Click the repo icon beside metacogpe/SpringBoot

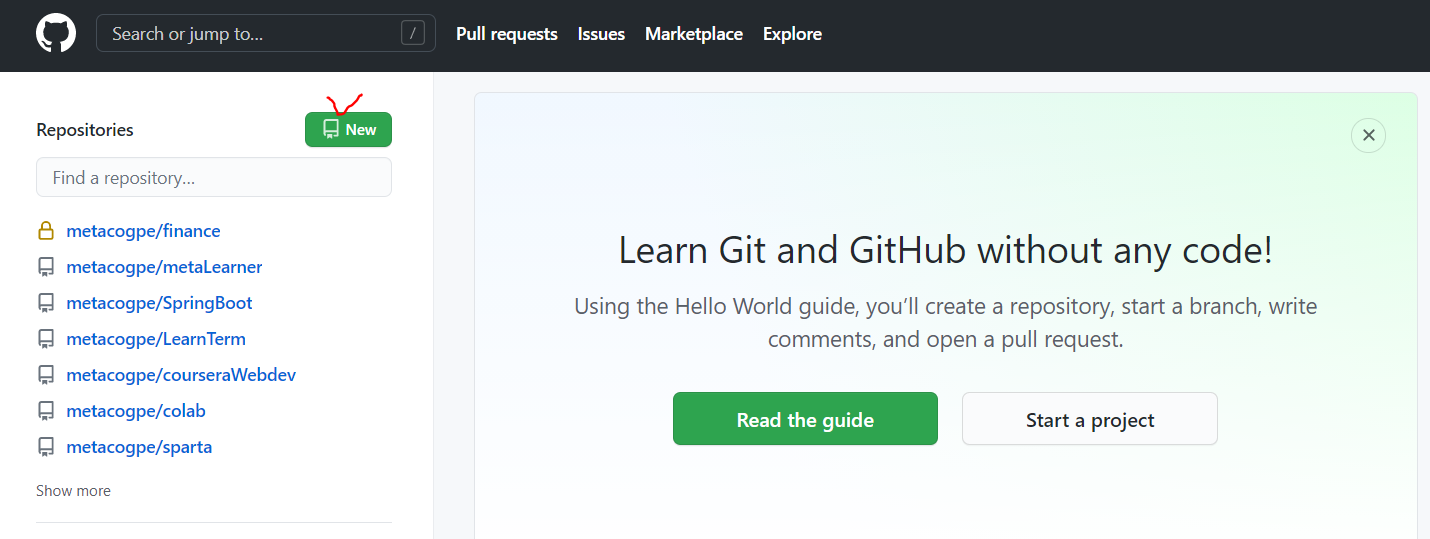(x=46, y=303)
